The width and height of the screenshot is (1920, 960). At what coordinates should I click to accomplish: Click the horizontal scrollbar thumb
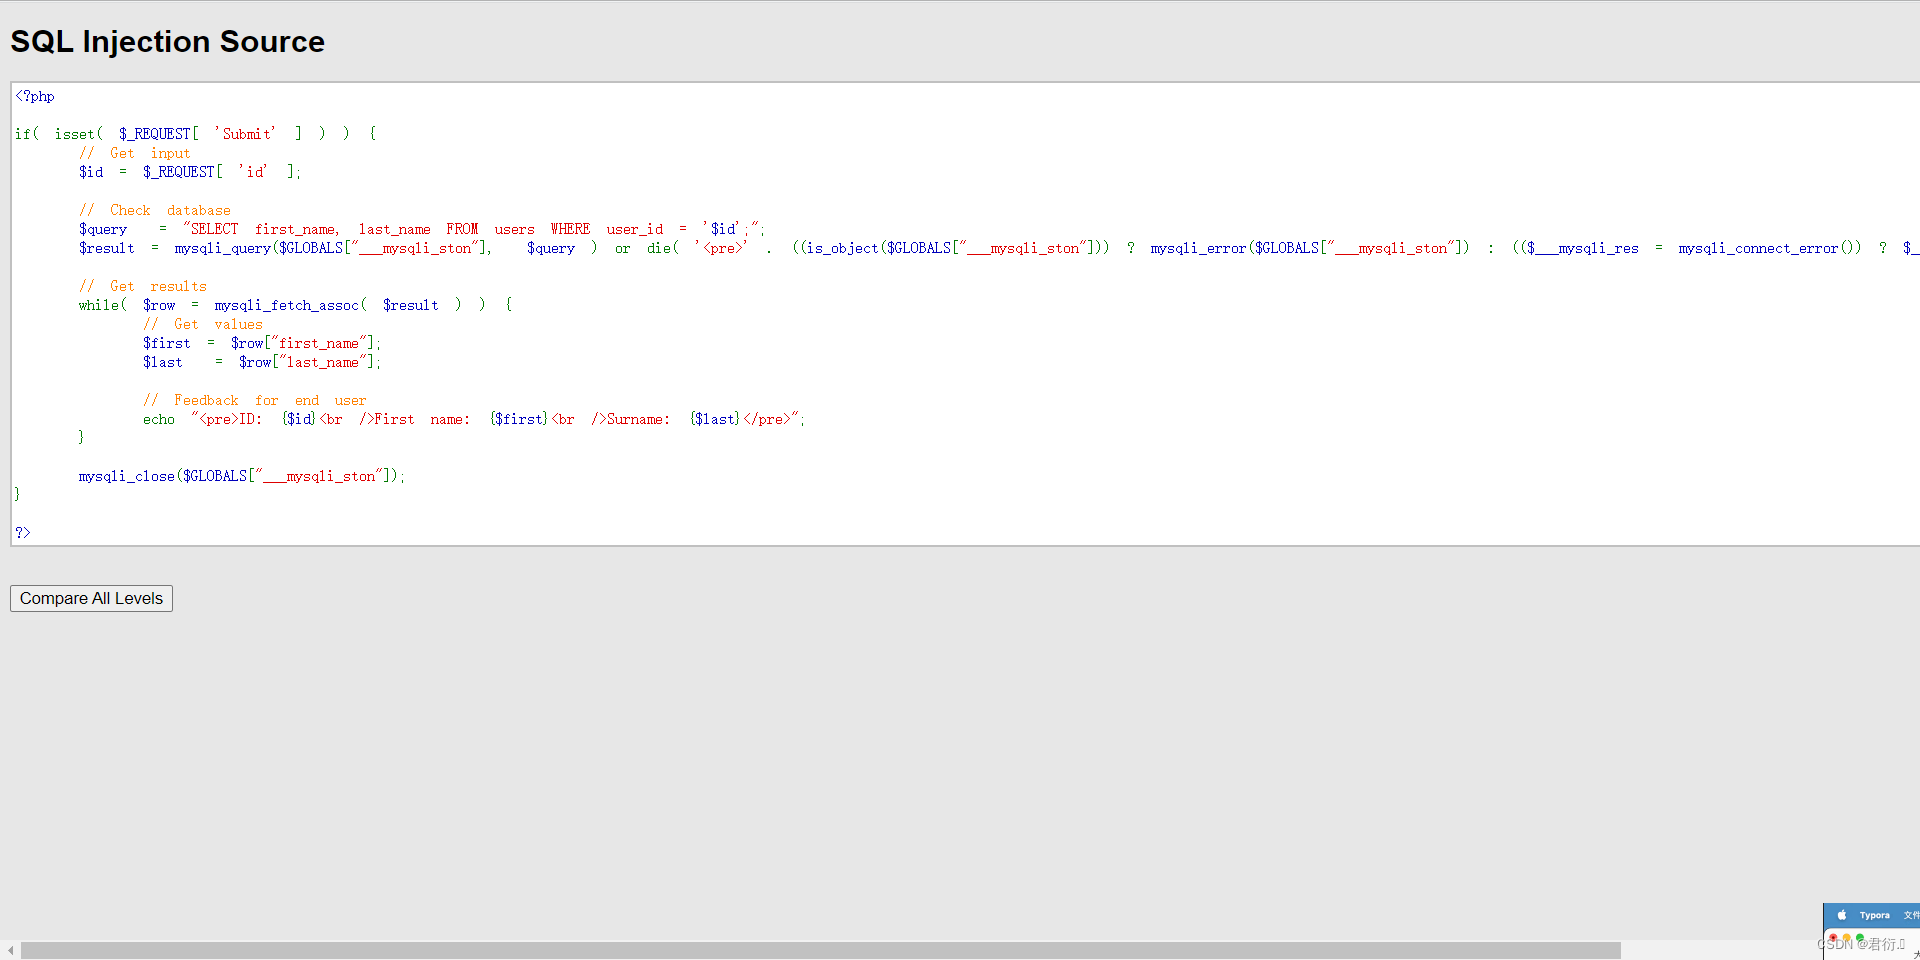(820, 950)
